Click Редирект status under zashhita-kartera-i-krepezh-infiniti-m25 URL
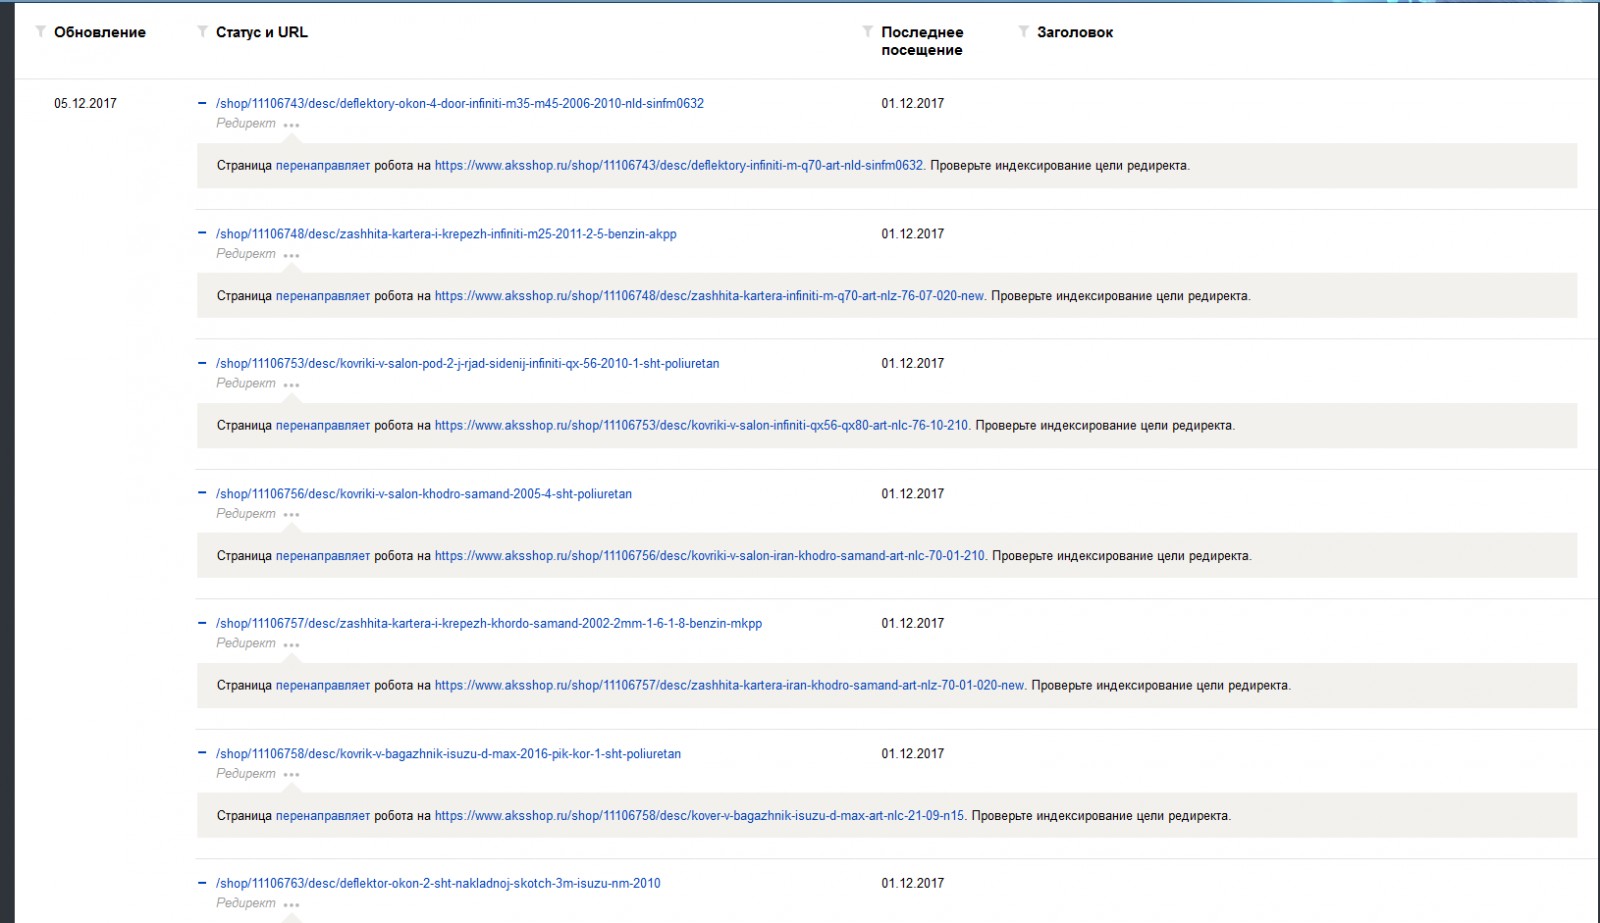 [x=246, y=253]
